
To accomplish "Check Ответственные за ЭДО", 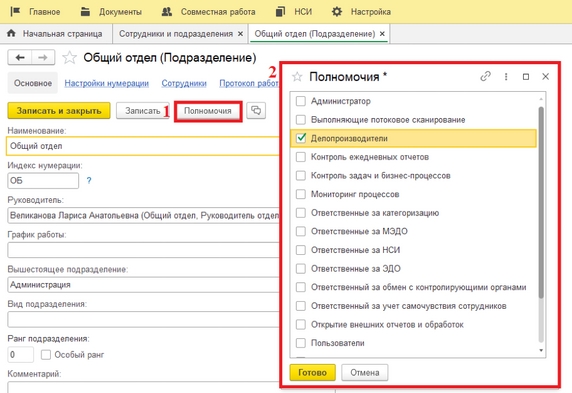I will pyautogui.click(x=301, y=269).
